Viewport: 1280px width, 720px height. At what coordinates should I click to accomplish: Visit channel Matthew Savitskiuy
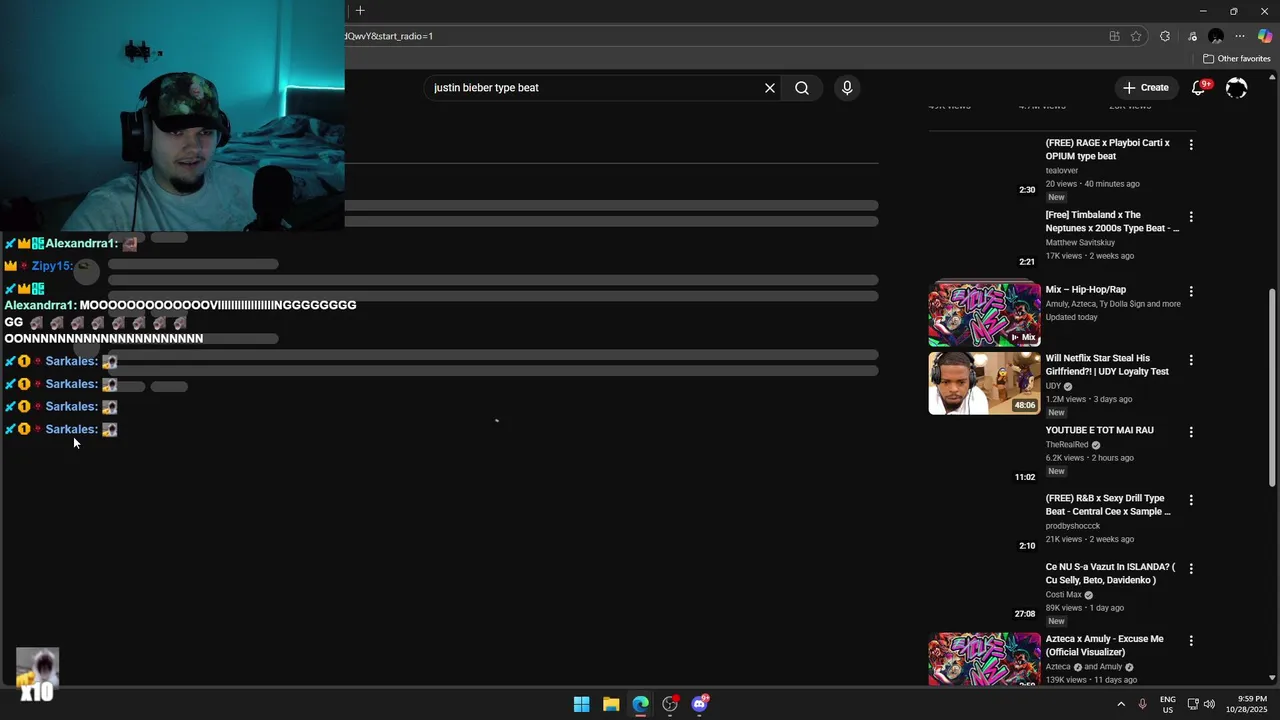pyautogui.click(x=1079, y=243)
